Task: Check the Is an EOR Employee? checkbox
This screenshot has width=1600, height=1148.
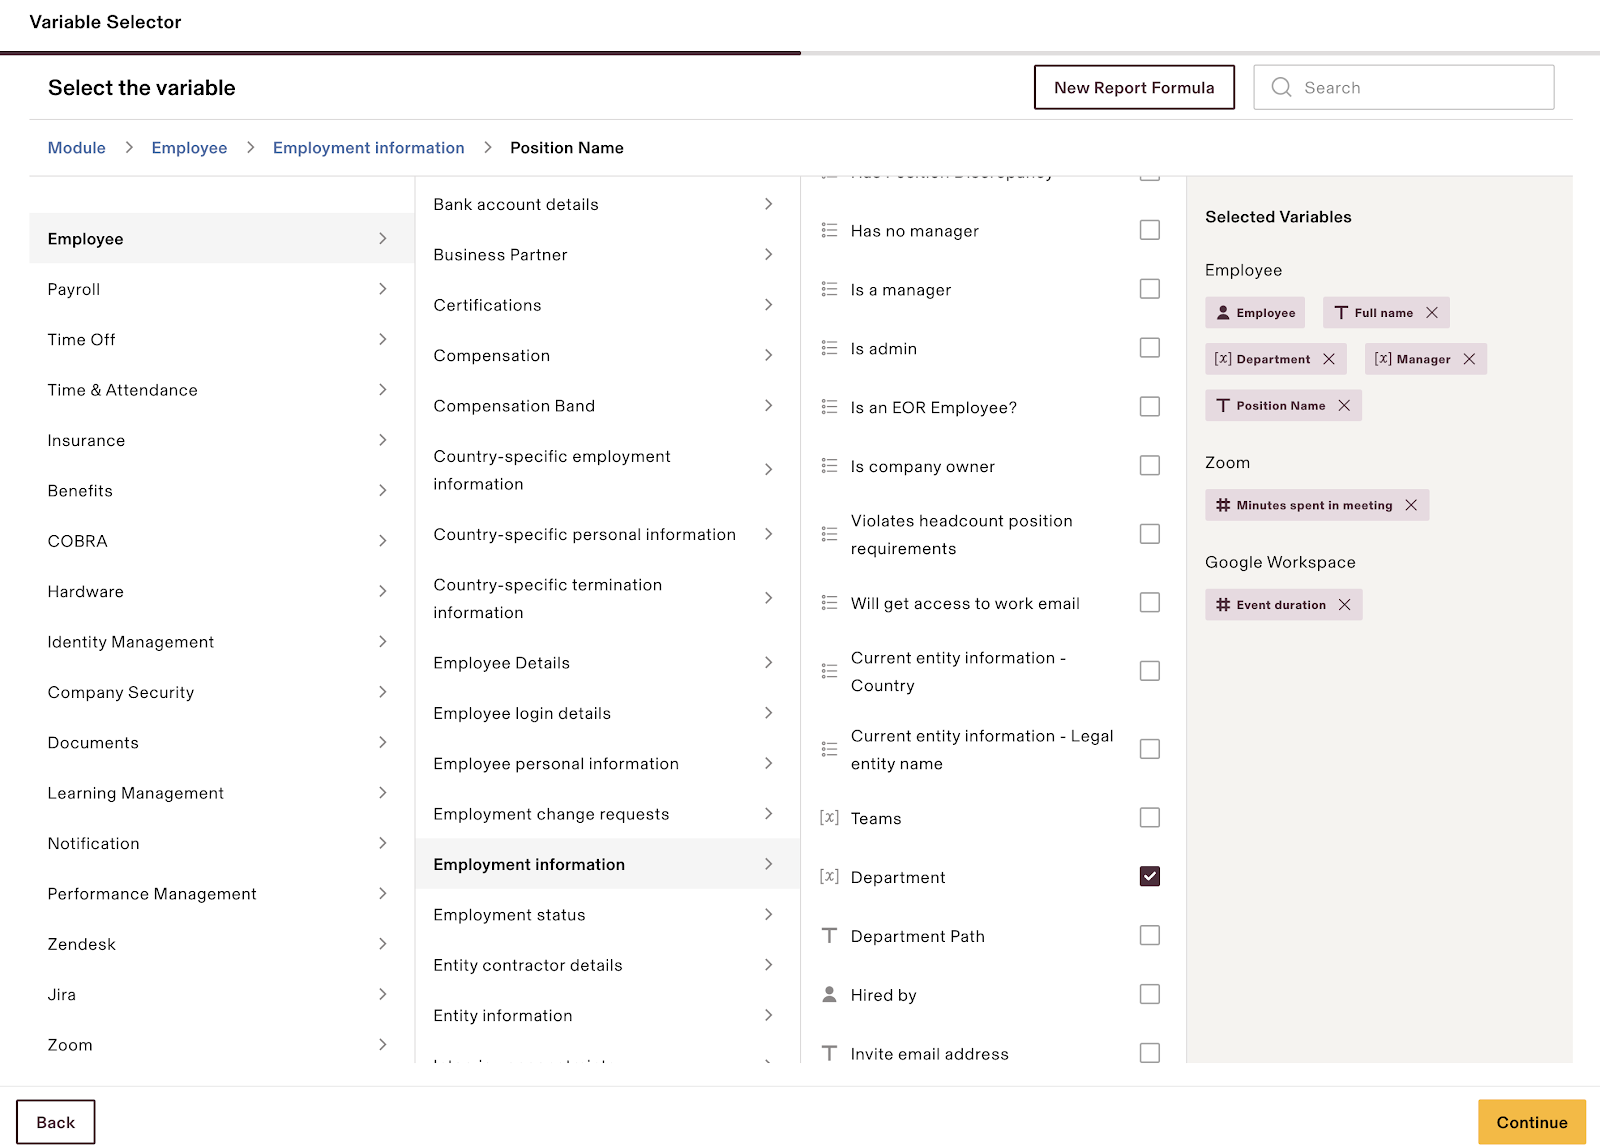Action: [1150, 407]
